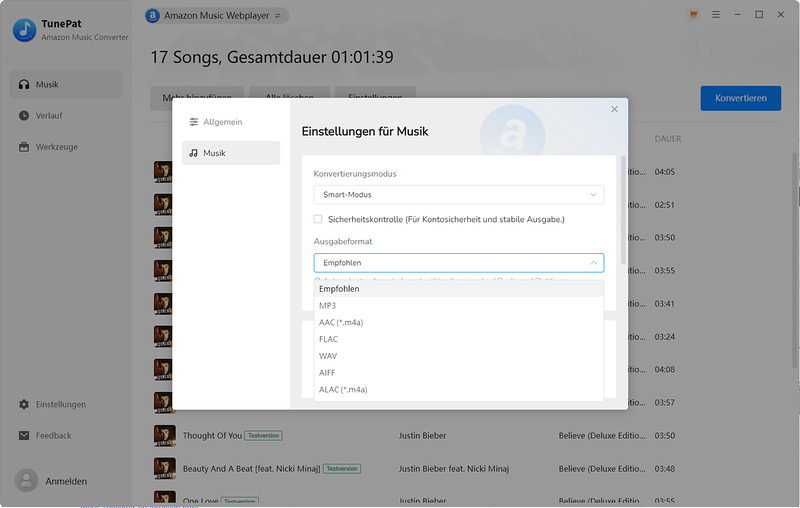Screen dimensions: 800x508
Task: Select the Musik settings tab
Action: 231,153
